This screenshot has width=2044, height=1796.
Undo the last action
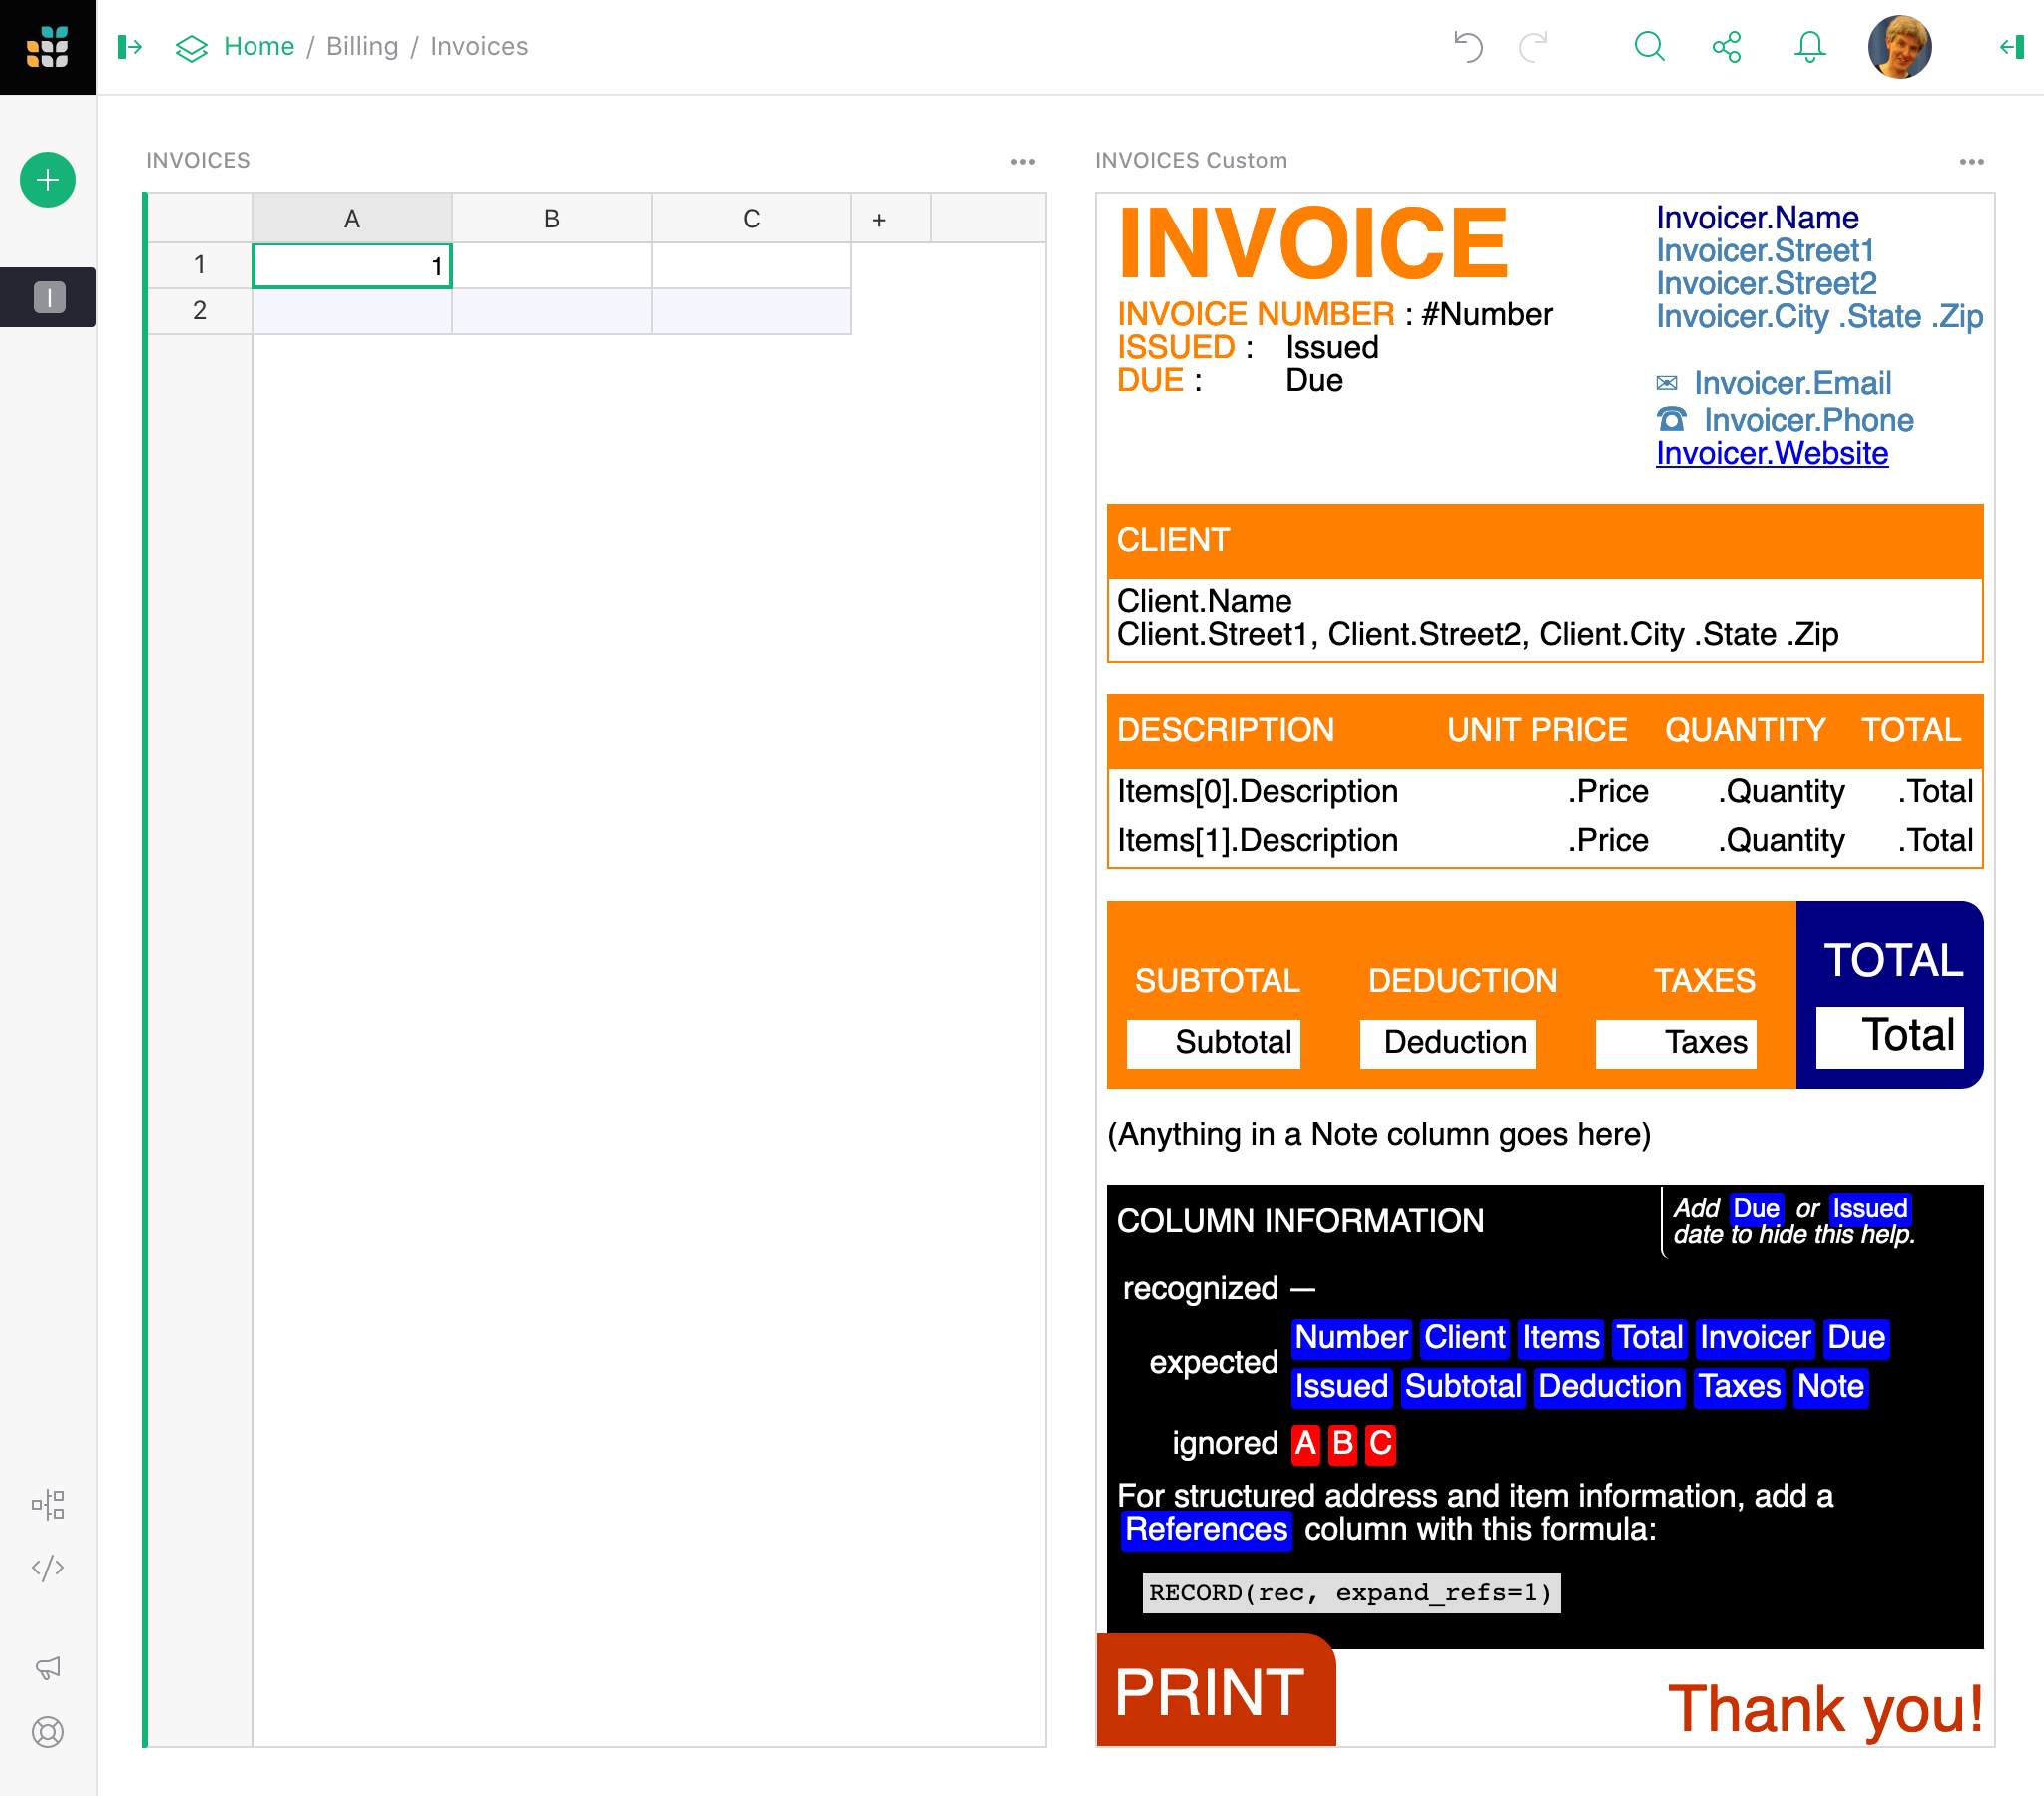pos(1467,46)
